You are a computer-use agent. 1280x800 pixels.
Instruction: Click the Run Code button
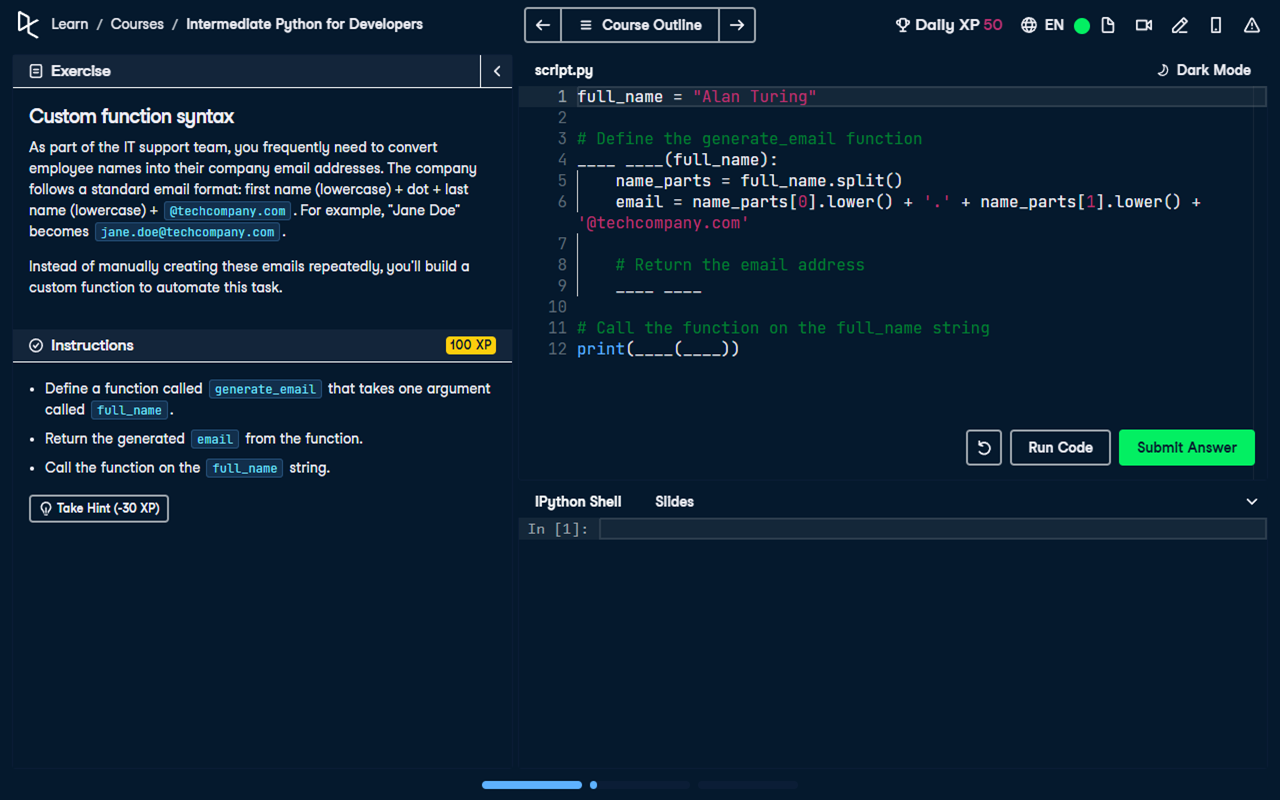coord(1060,448)
